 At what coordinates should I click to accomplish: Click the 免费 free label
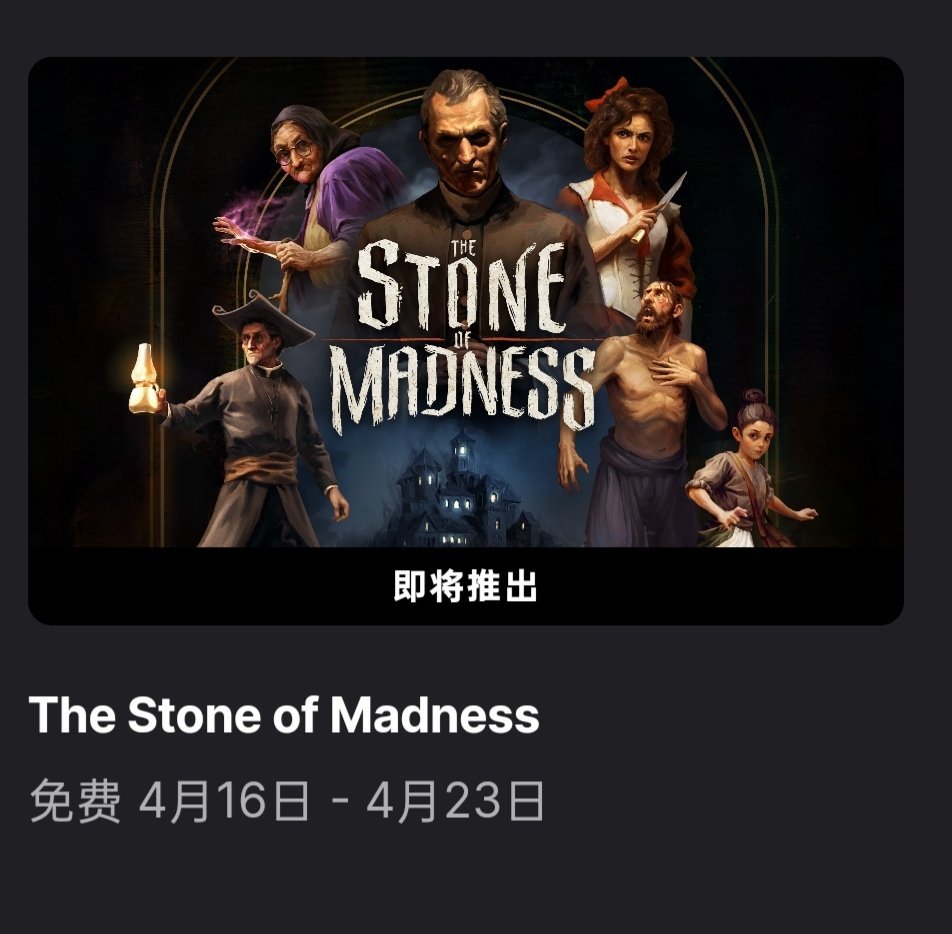pos(75,802)
